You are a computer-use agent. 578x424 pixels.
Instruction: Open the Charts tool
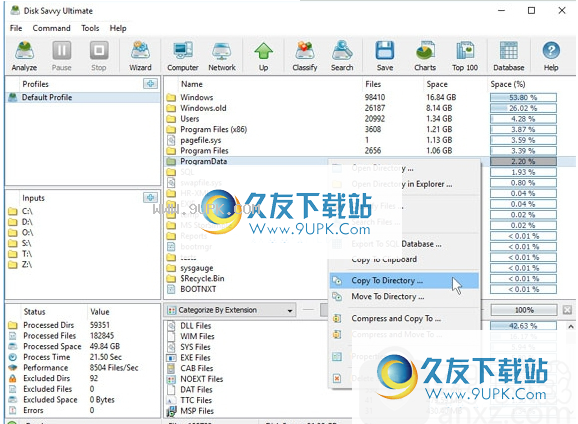425,56
